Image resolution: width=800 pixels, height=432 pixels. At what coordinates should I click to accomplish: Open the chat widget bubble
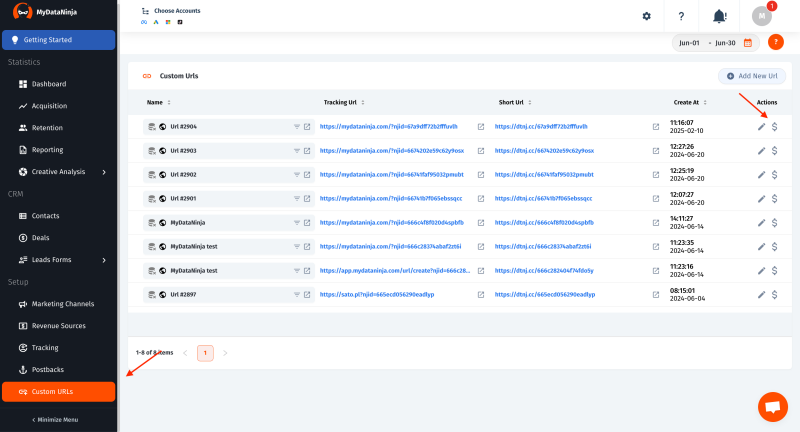click(772, 407)
